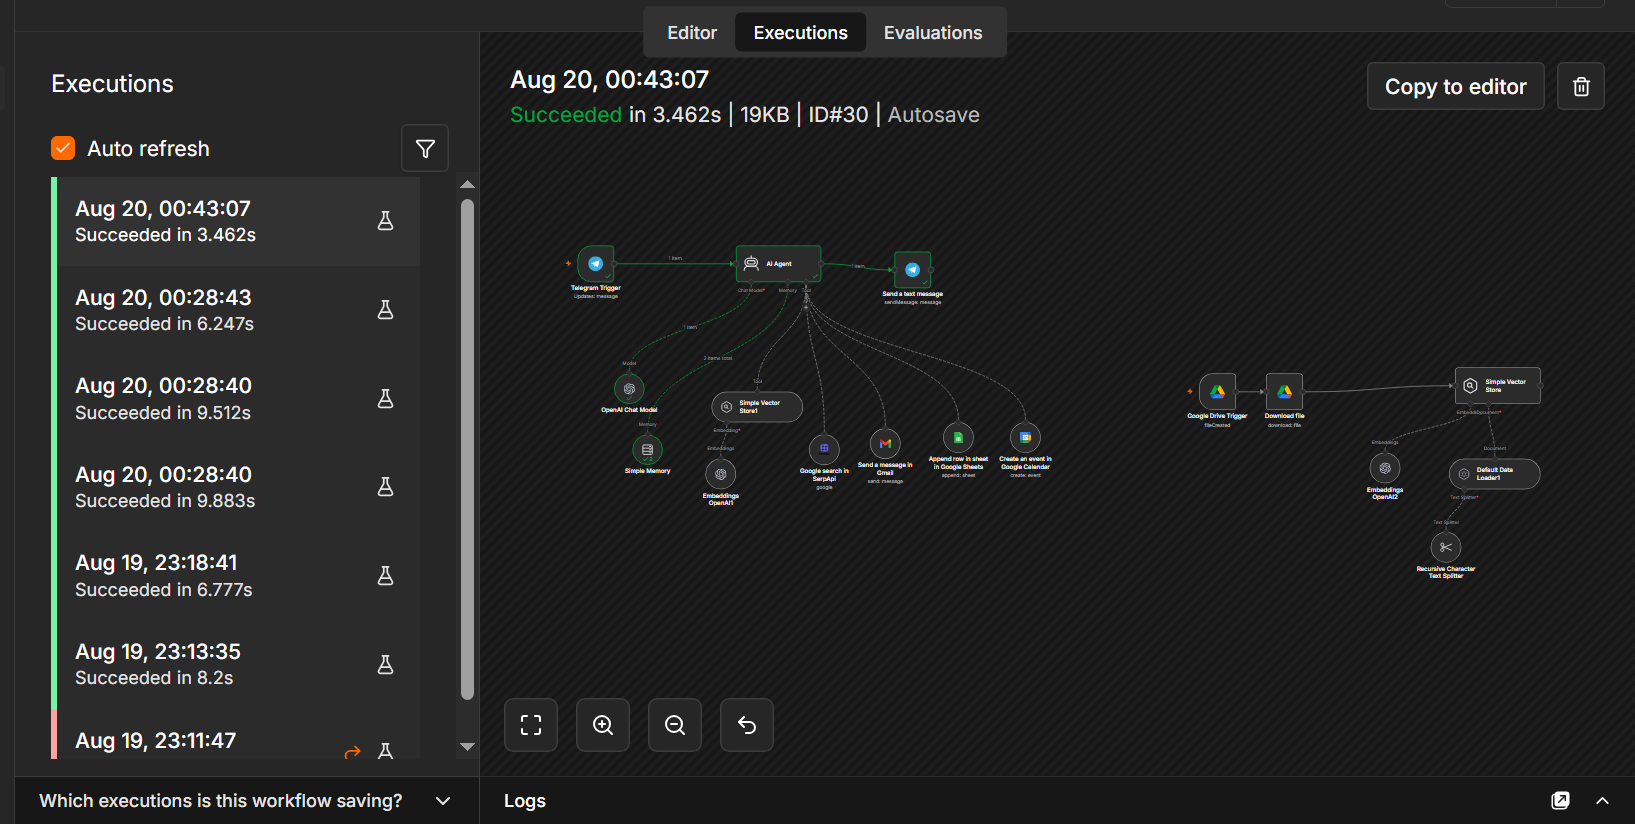Open the executions filter funnel button
The image size is (1635, 824).
click(x=425, y=149)
